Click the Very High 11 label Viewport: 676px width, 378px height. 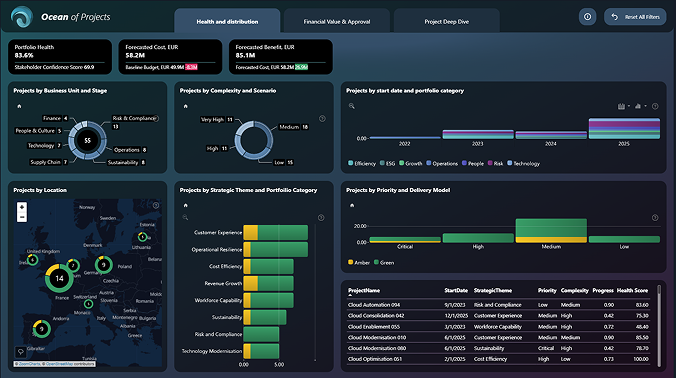point(216,119)
